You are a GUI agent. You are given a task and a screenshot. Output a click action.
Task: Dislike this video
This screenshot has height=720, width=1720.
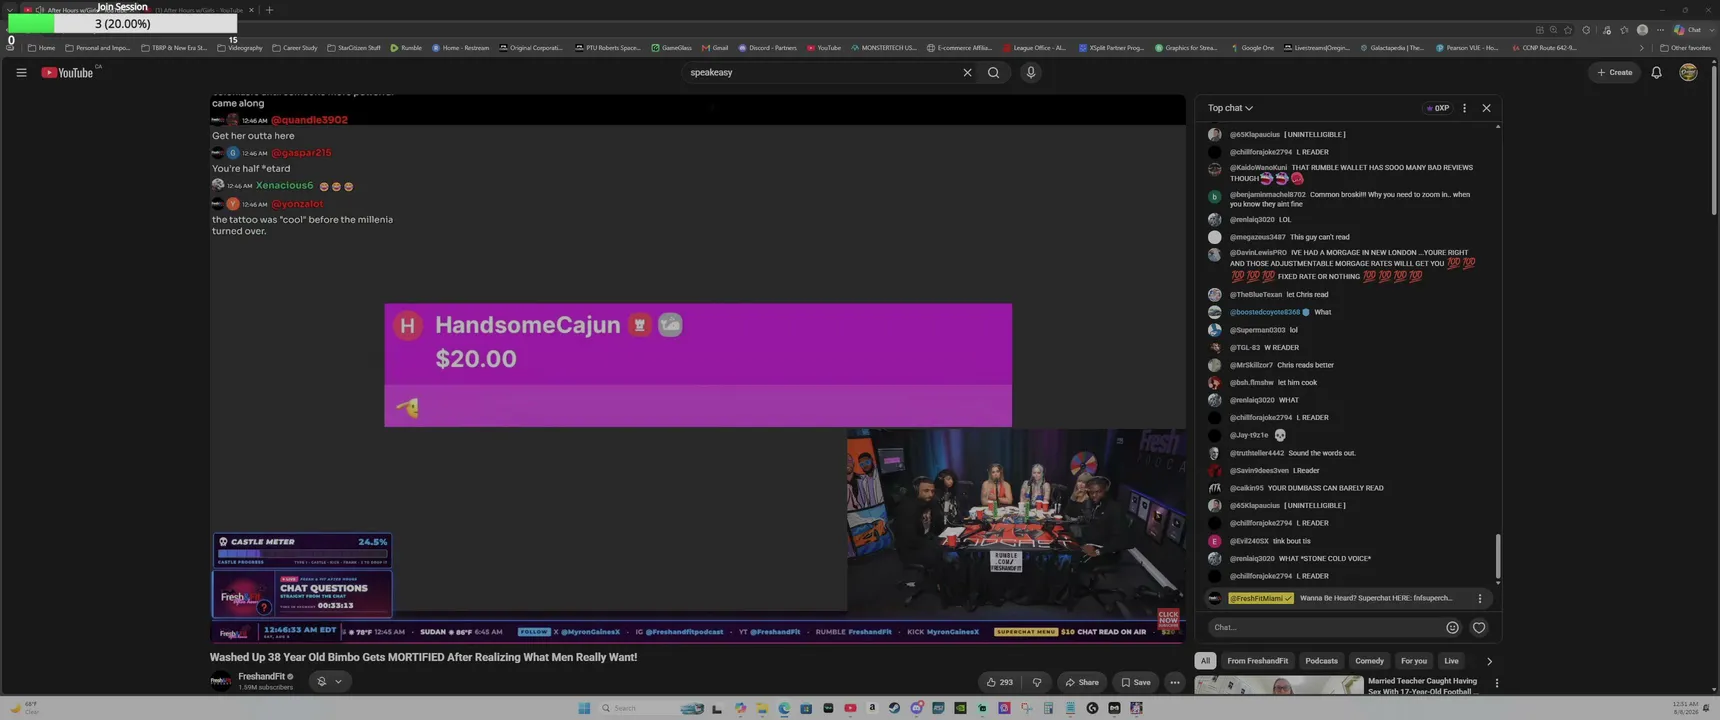click(x=1036, y=682)
